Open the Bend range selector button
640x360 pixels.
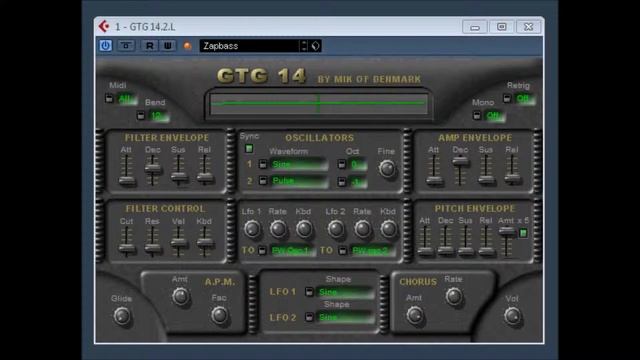tap(141, 116)
